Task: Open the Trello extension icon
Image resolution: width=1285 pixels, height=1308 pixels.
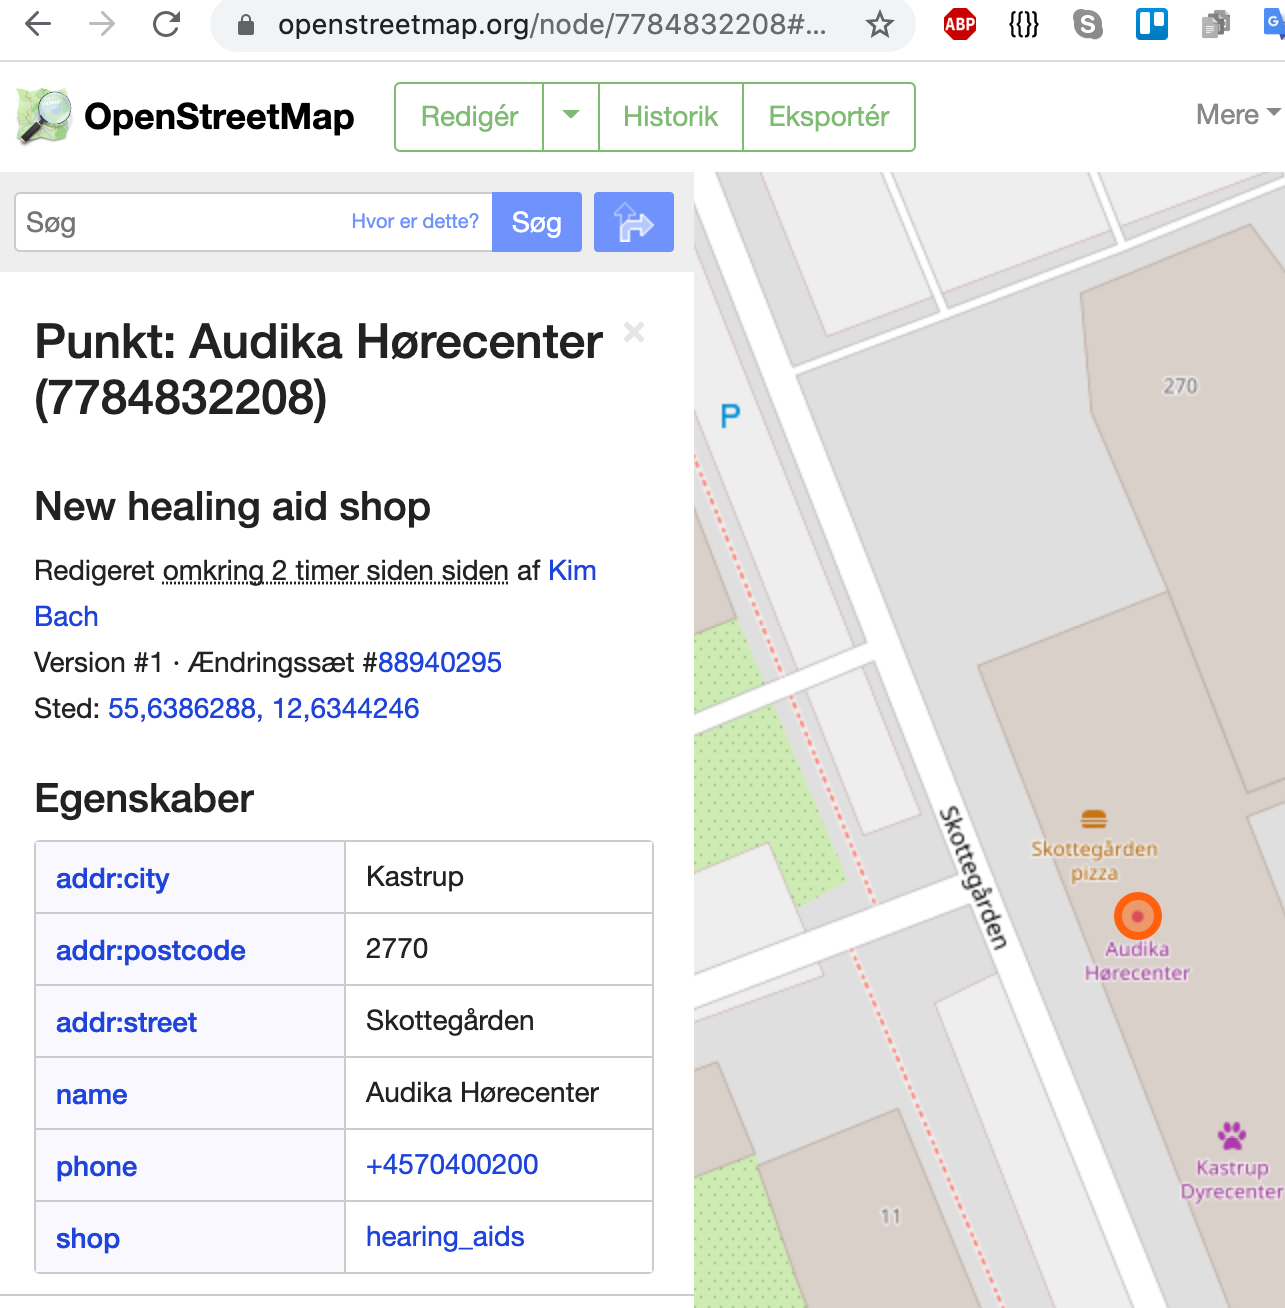Action: click(x=1152, y=24)
